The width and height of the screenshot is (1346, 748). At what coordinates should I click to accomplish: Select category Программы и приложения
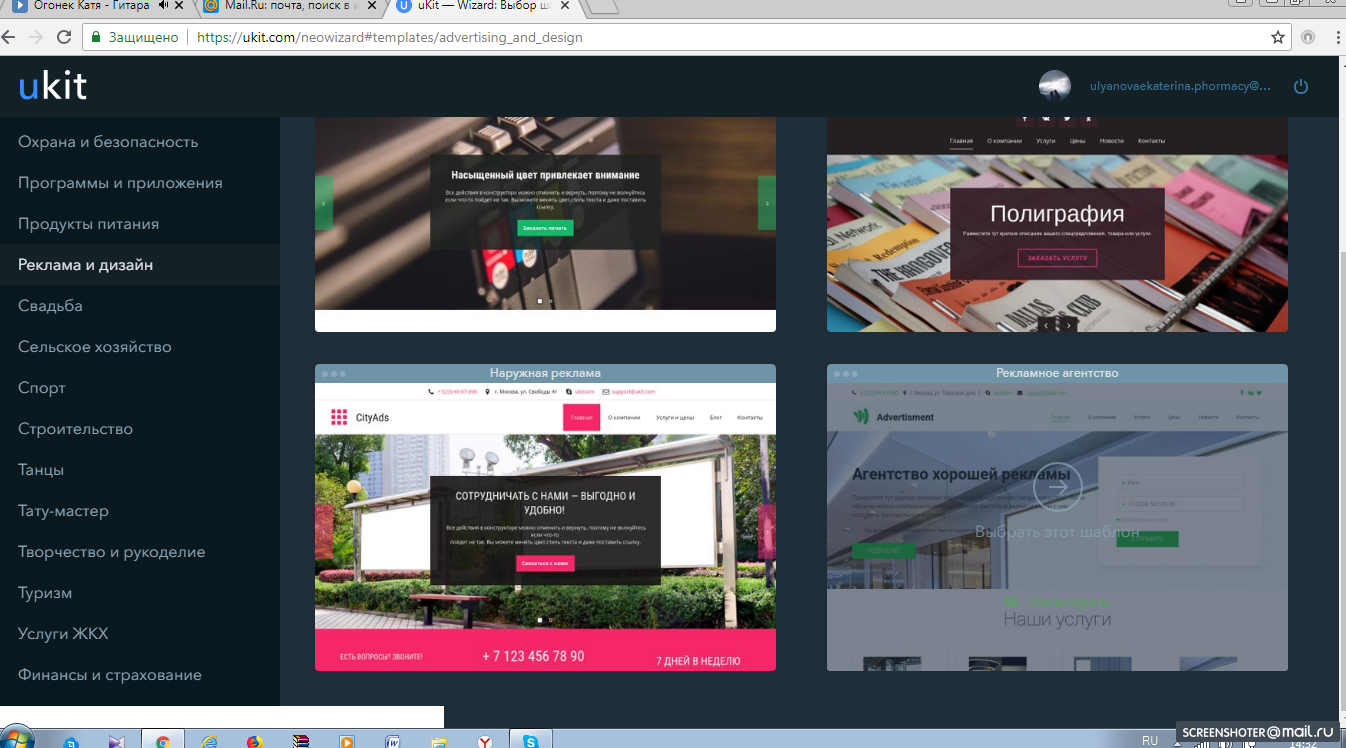click(120, 183)
